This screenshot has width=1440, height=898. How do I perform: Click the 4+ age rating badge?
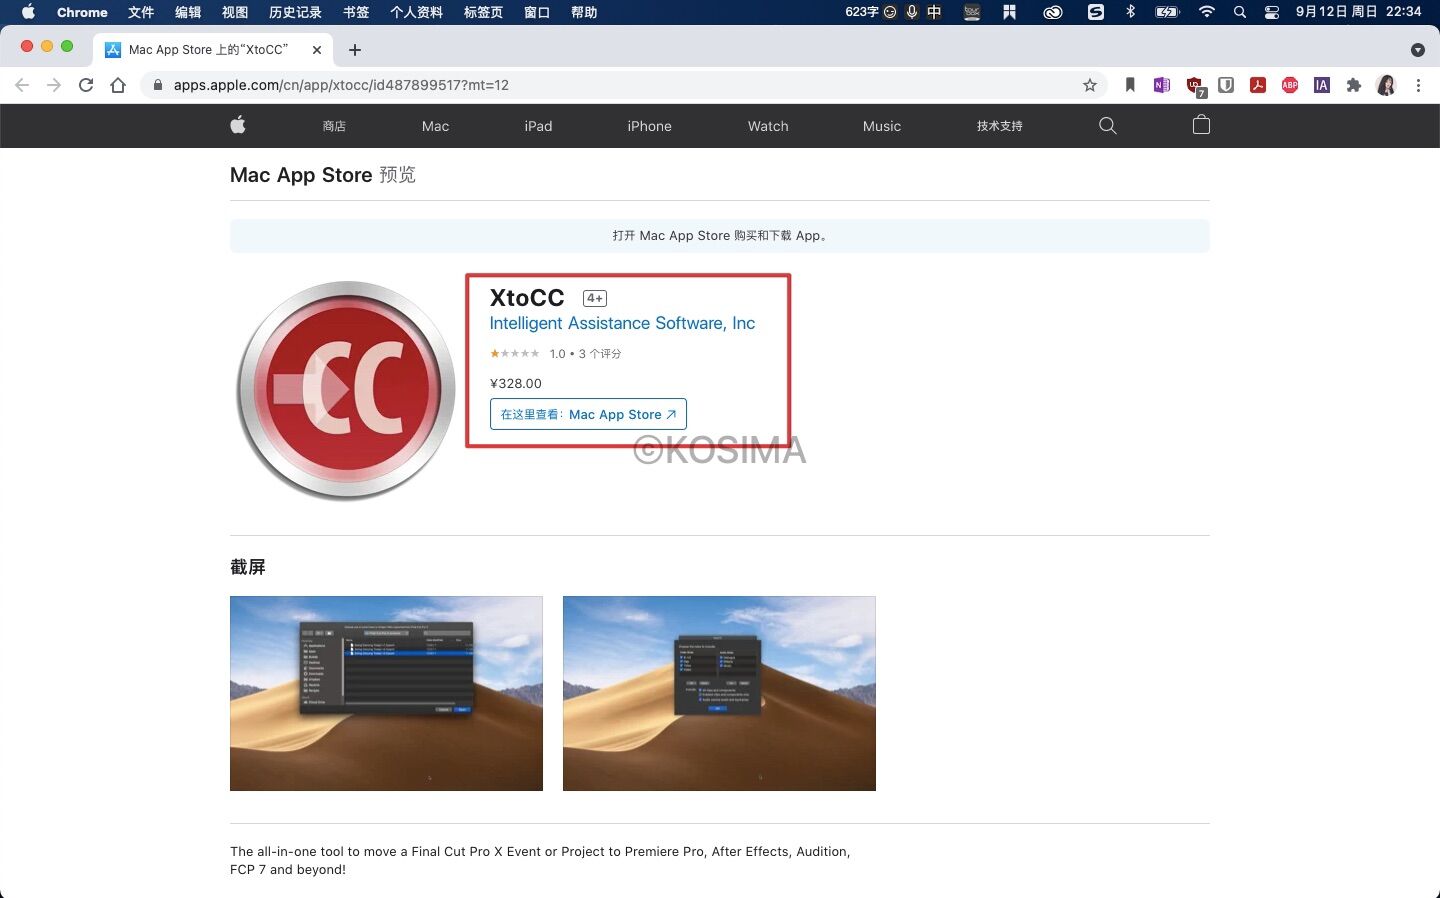(595, 298)
